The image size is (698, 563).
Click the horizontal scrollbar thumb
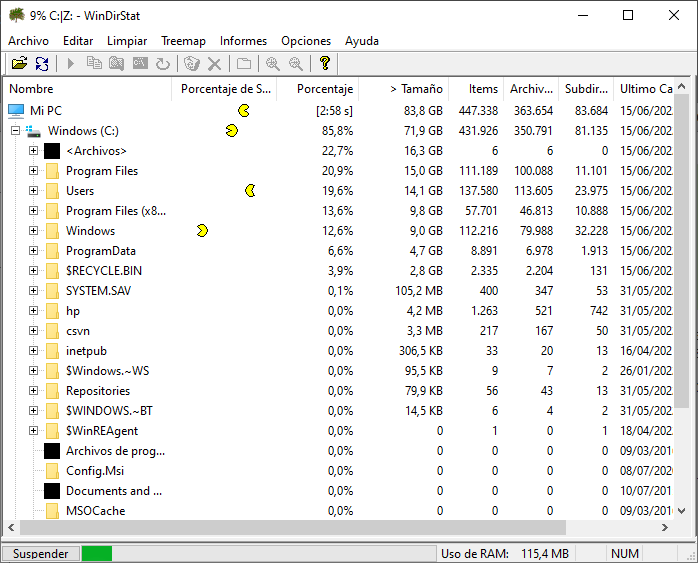click(293, 527)
